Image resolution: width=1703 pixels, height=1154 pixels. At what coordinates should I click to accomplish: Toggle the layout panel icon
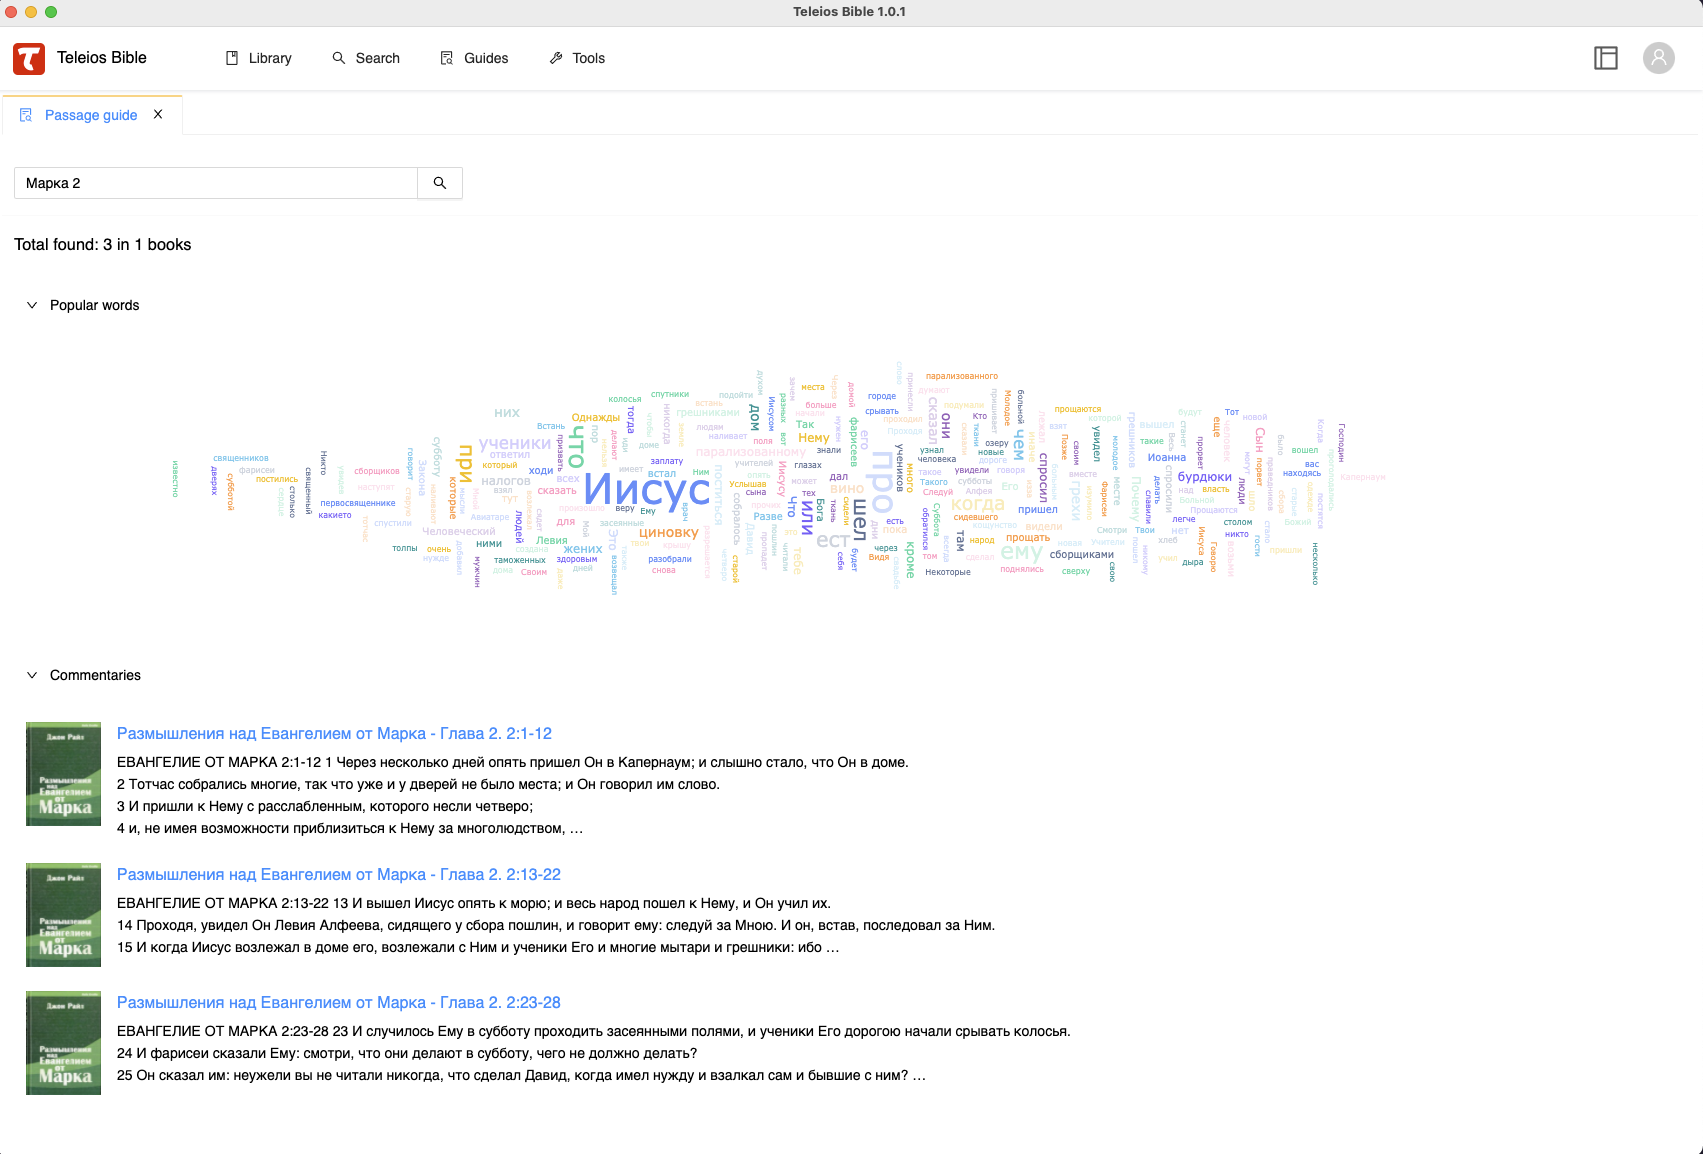click(1605, 58)
